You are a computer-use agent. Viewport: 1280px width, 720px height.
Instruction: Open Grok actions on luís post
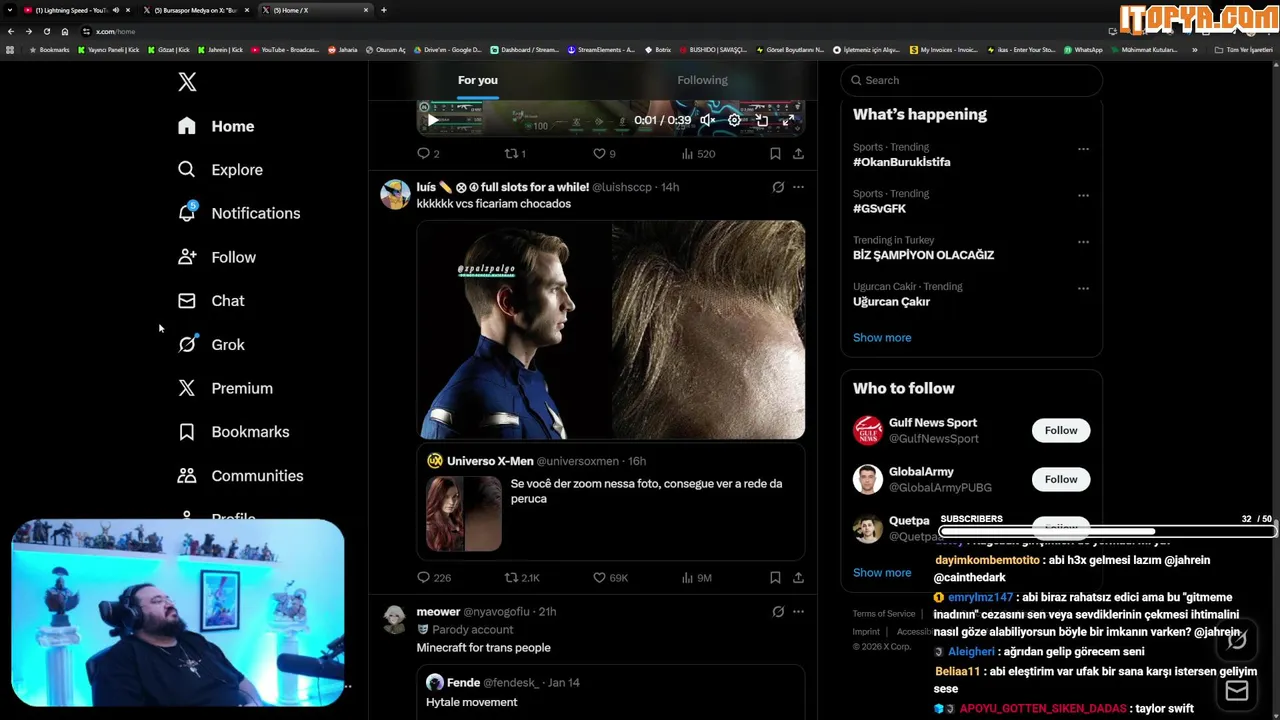tap(778, 187)
